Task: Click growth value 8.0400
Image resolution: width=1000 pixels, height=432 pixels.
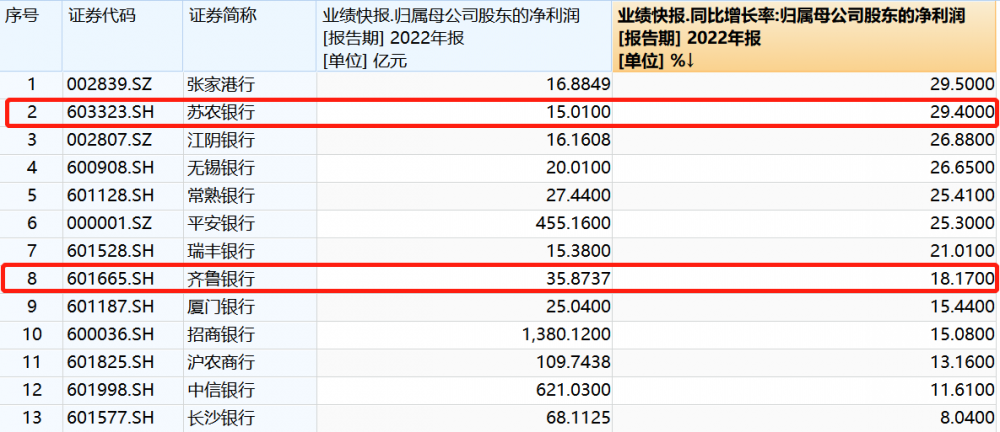Action: coord(969,418)
